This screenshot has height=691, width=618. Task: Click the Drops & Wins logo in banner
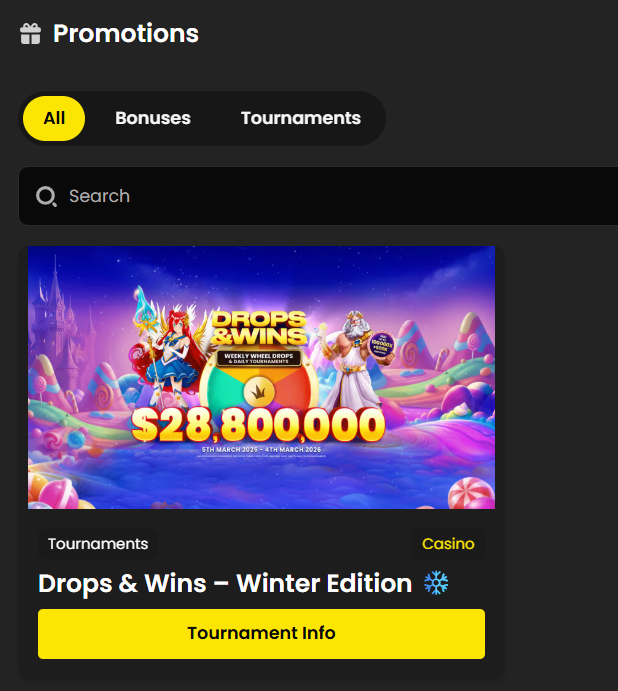click(x=259, y=328)
